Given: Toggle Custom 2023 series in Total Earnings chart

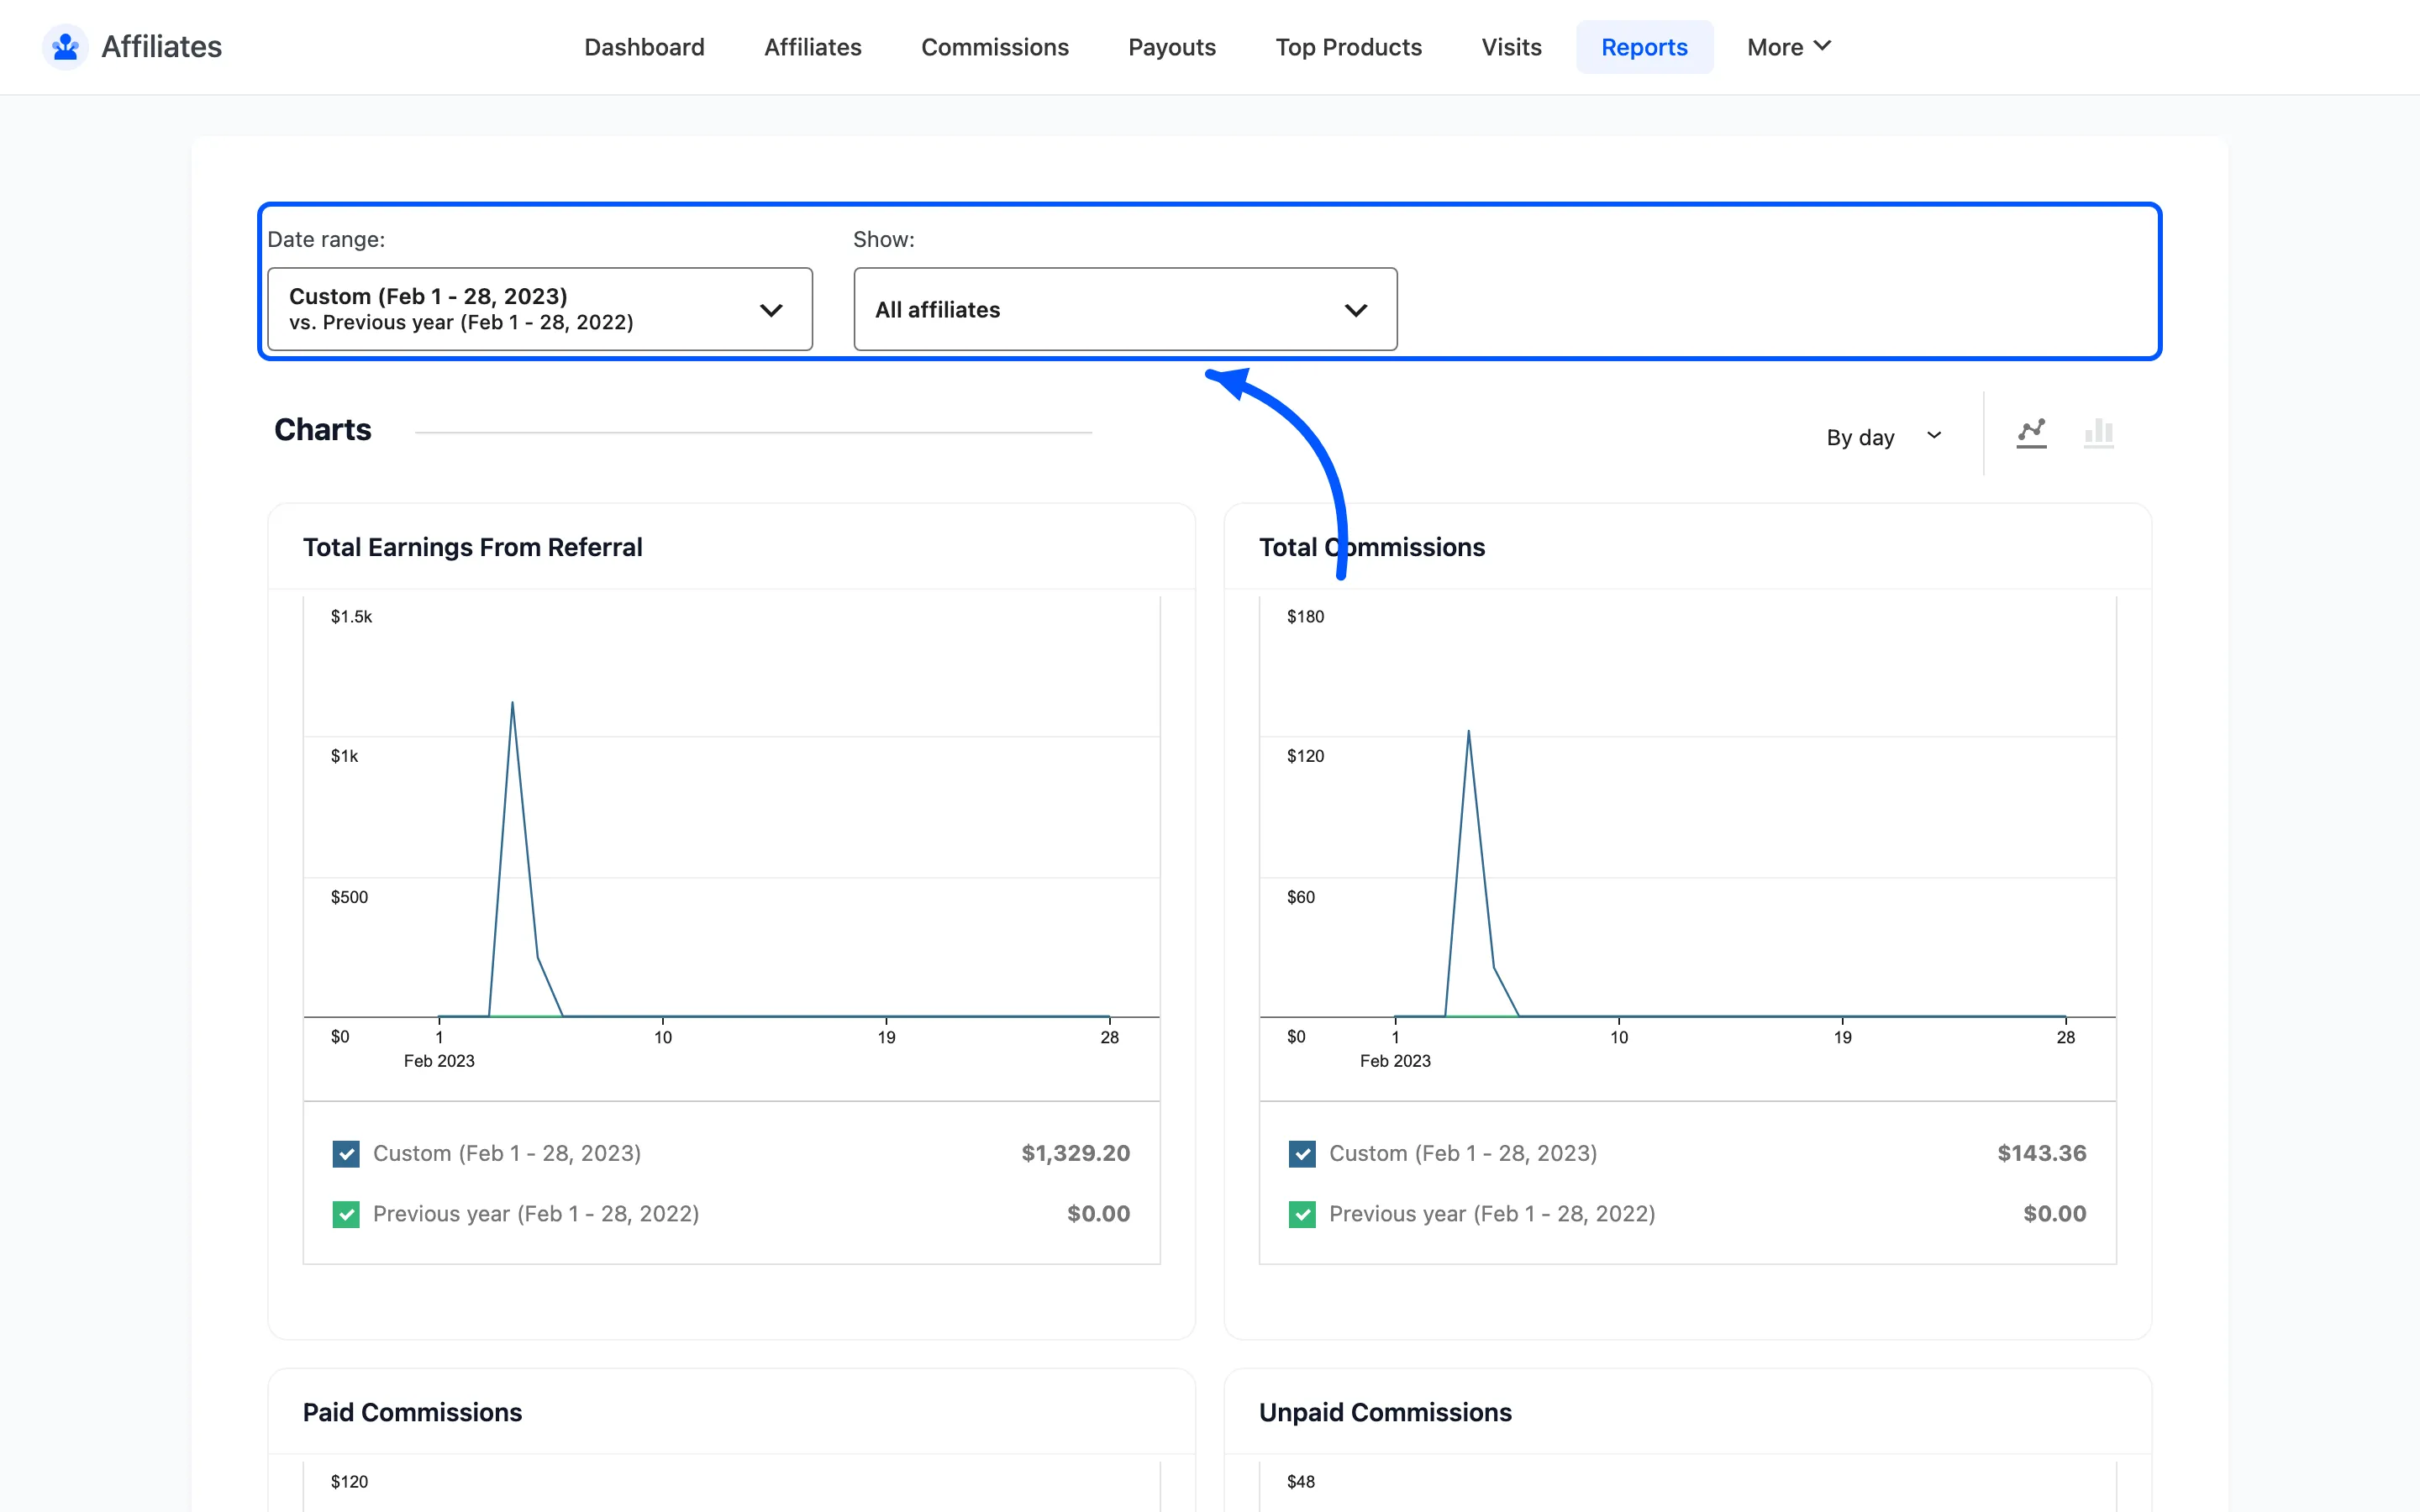Looking at the screenshot, I should (x=346, y=1153).
